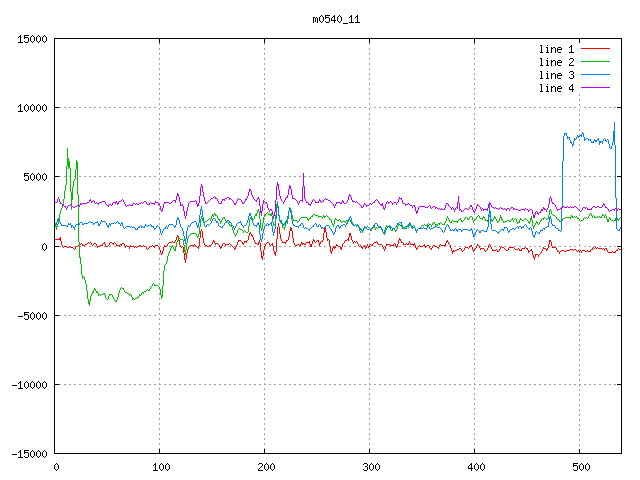
Task: Click the 5000 y-axis tick label
Action: [35, 177]
